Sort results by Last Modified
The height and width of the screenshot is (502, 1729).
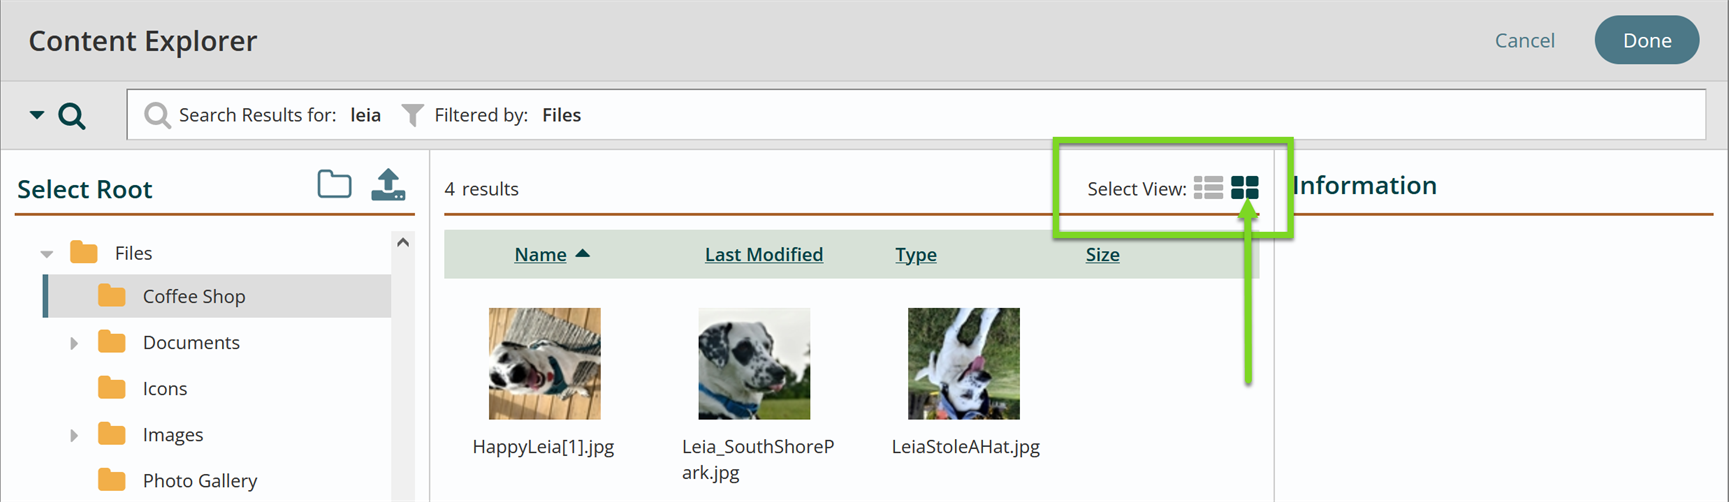point(764,254)
